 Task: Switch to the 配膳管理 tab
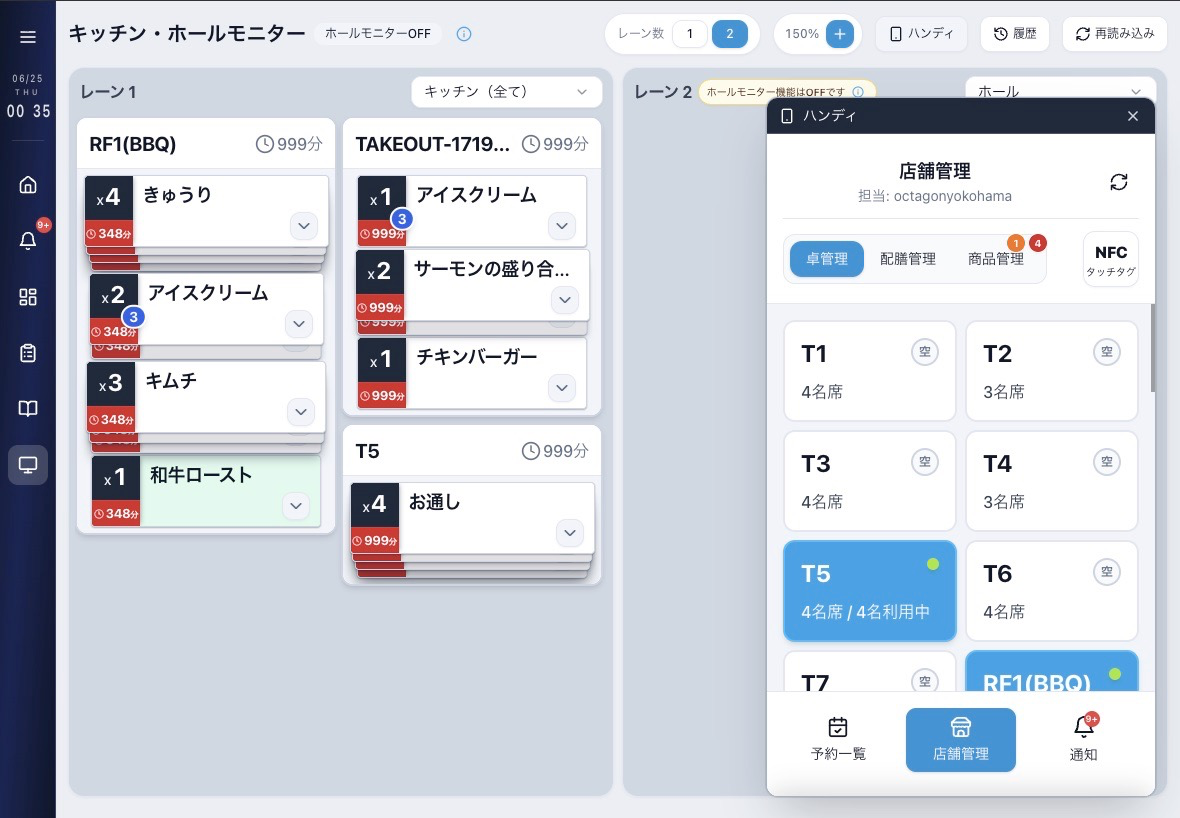point(908,259)
